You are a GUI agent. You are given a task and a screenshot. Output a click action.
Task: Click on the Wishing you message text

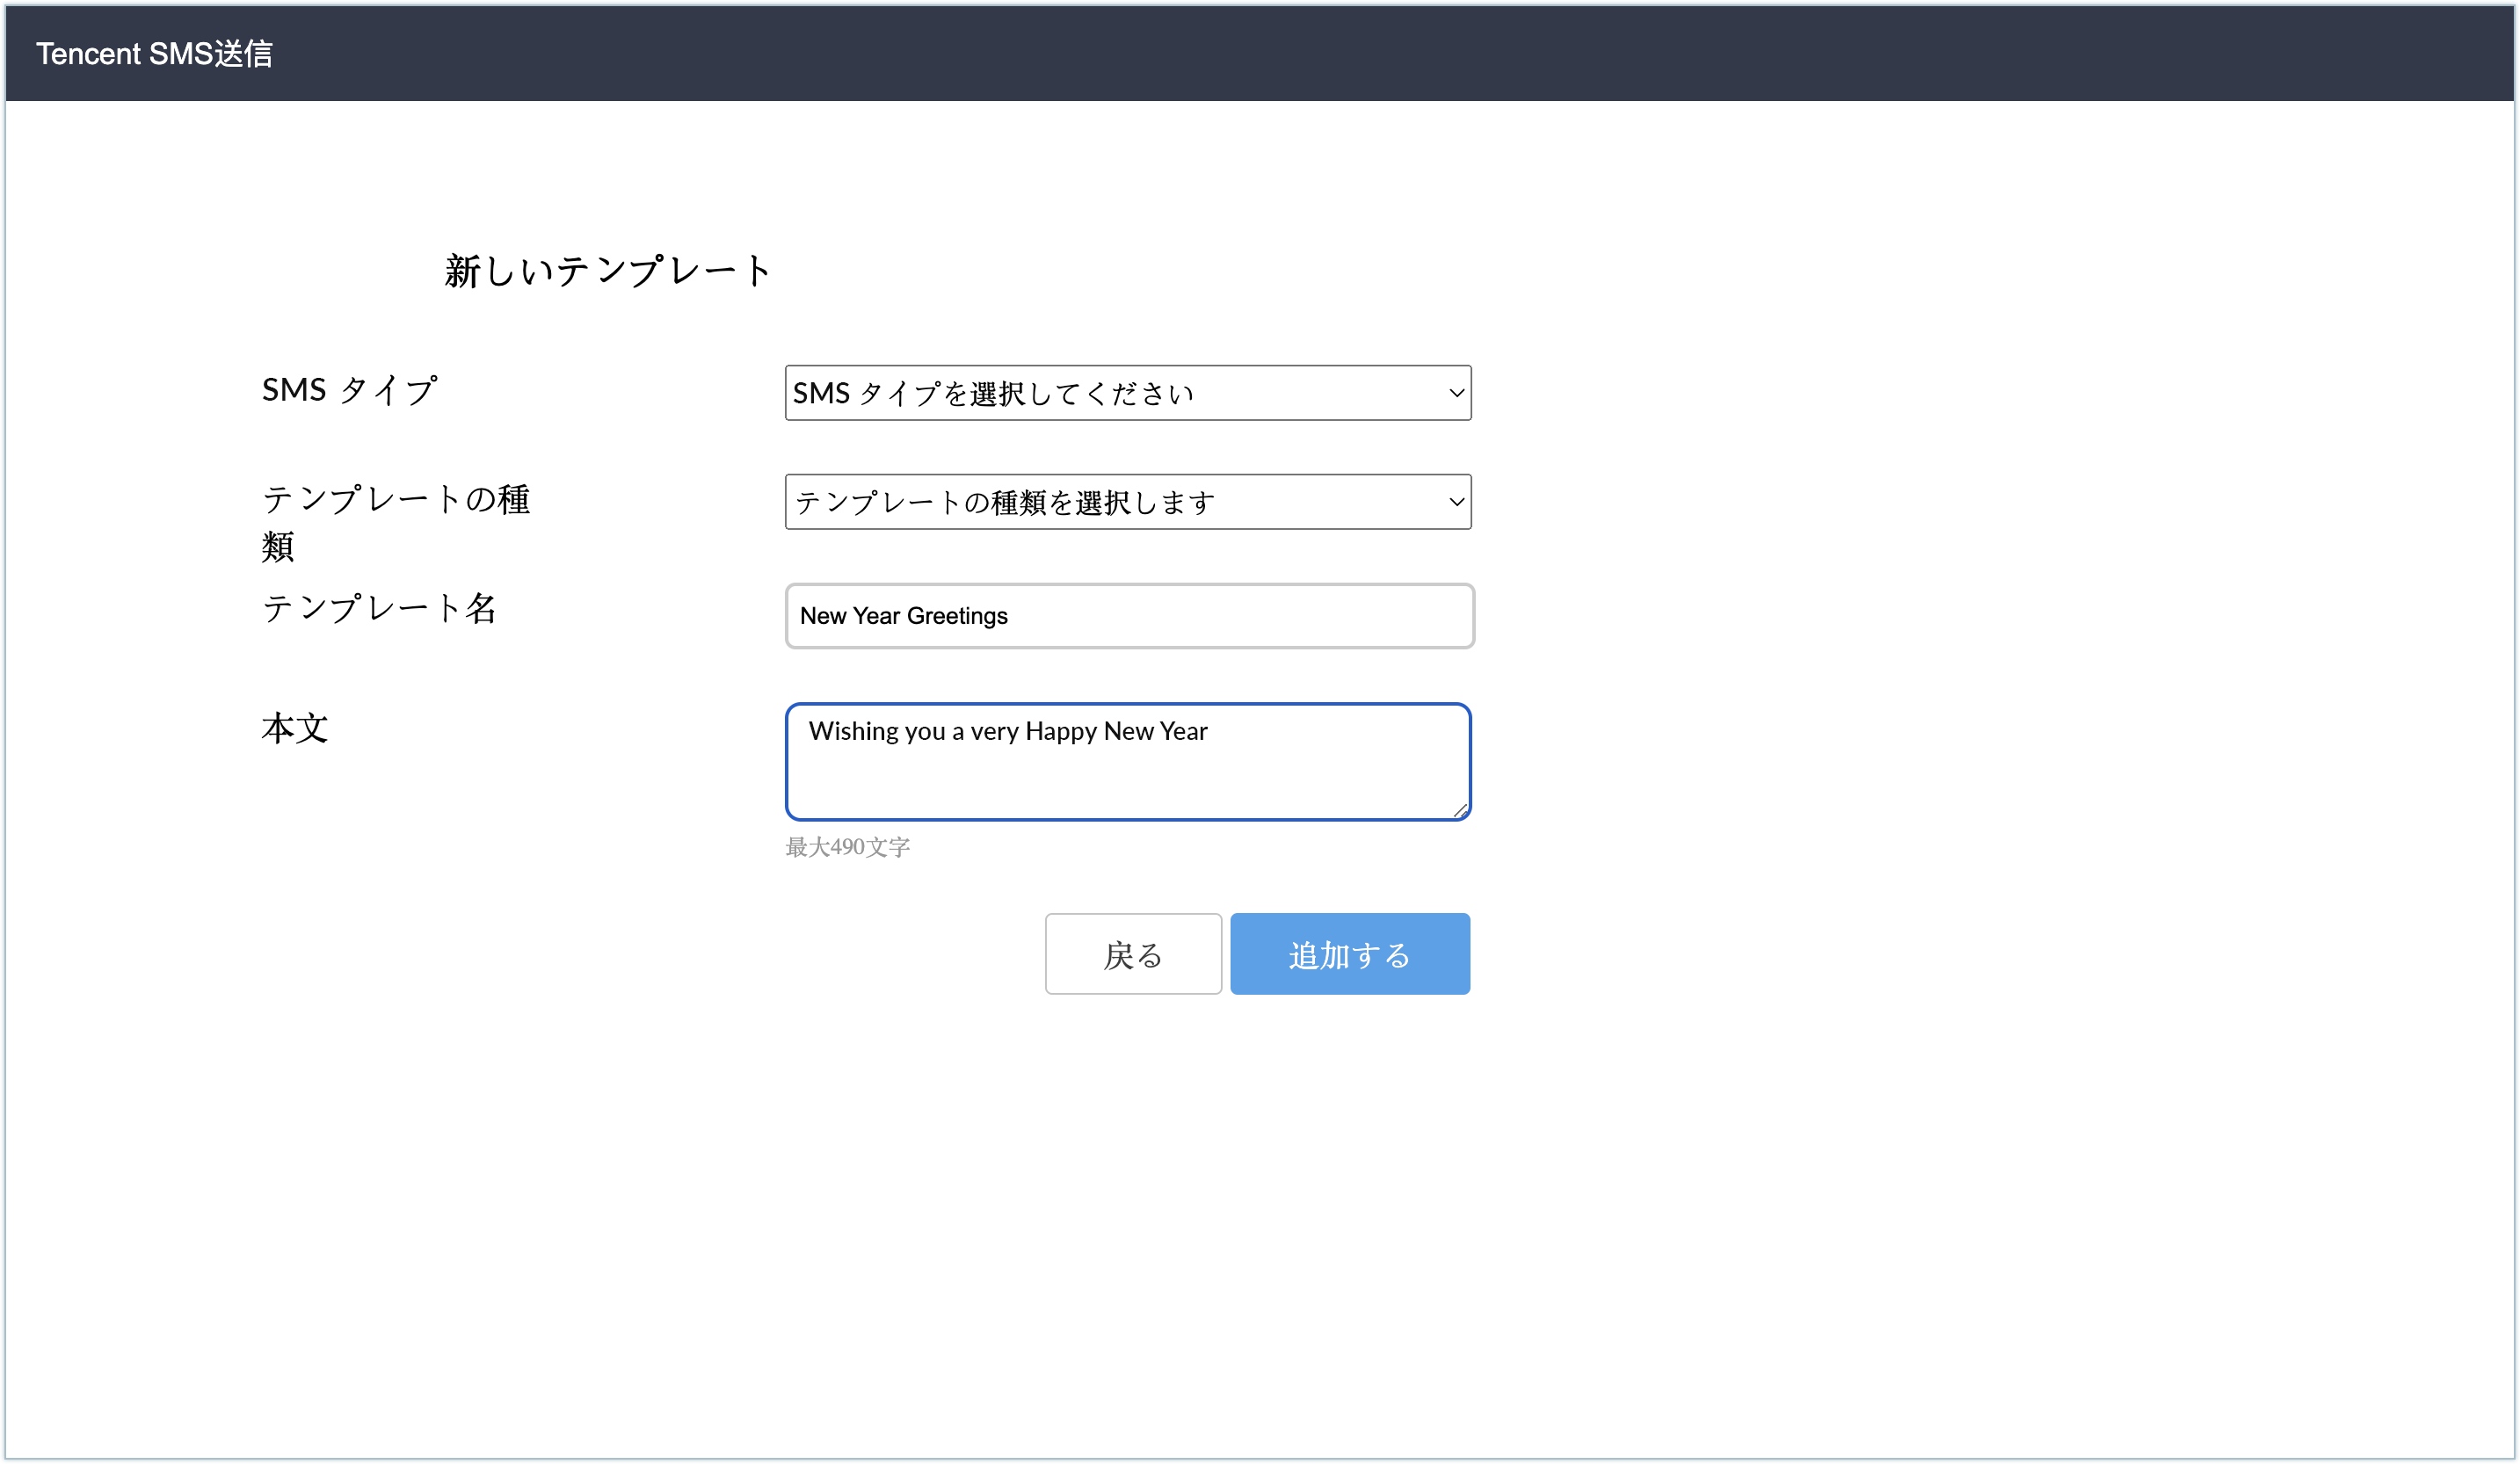(x=1007, y=731)
